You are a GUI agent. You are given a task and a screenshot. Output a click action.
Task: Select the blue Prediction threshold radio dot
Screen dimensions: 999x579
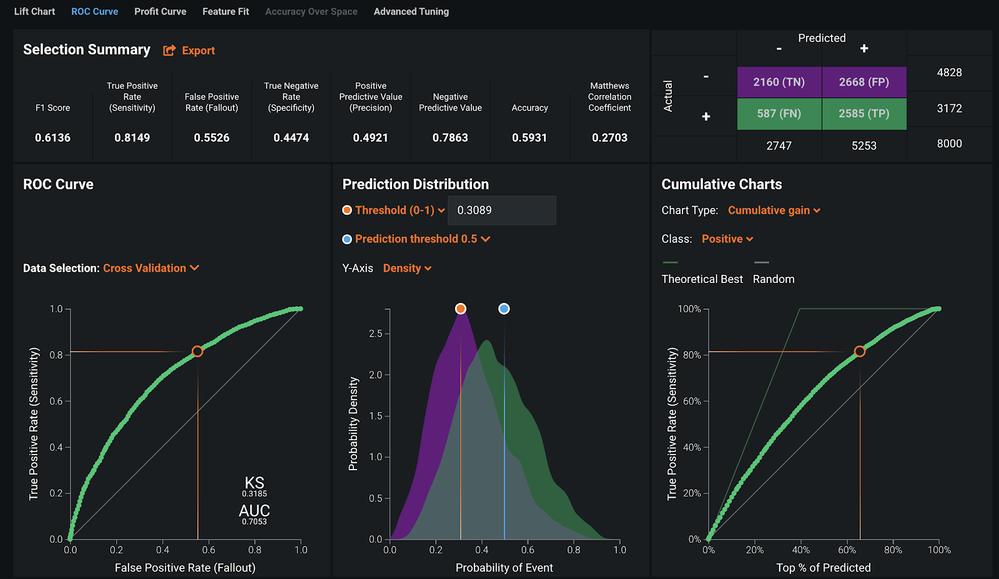coord(347,239)
